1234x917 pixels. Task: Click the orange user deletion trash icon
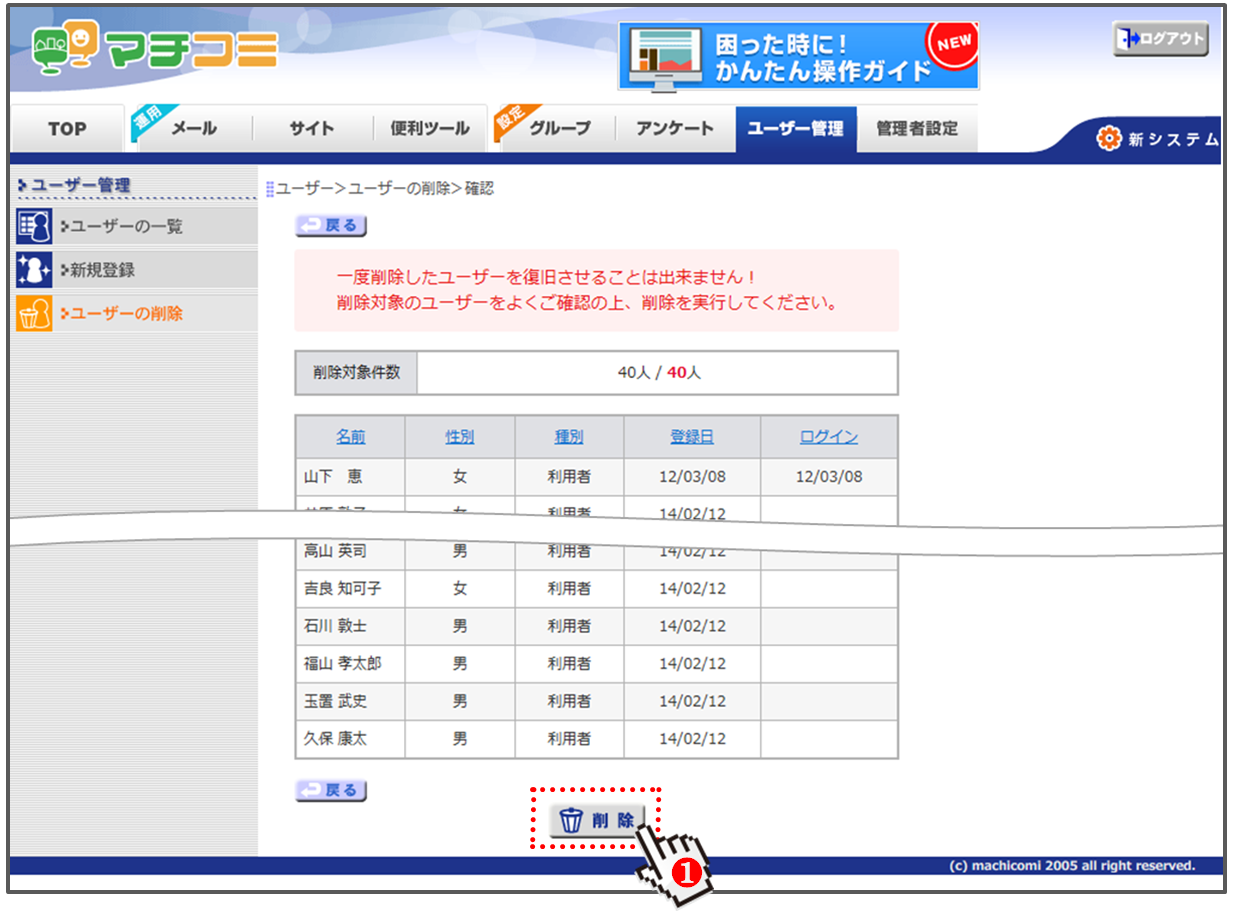point(34,314)
